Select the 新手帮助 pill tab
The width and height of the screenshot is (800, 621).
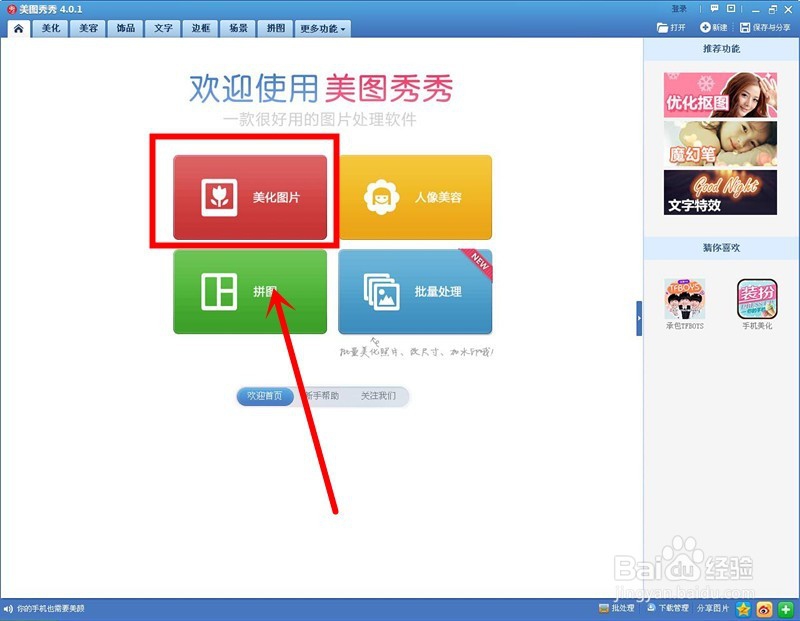click(x=322, y=396)
